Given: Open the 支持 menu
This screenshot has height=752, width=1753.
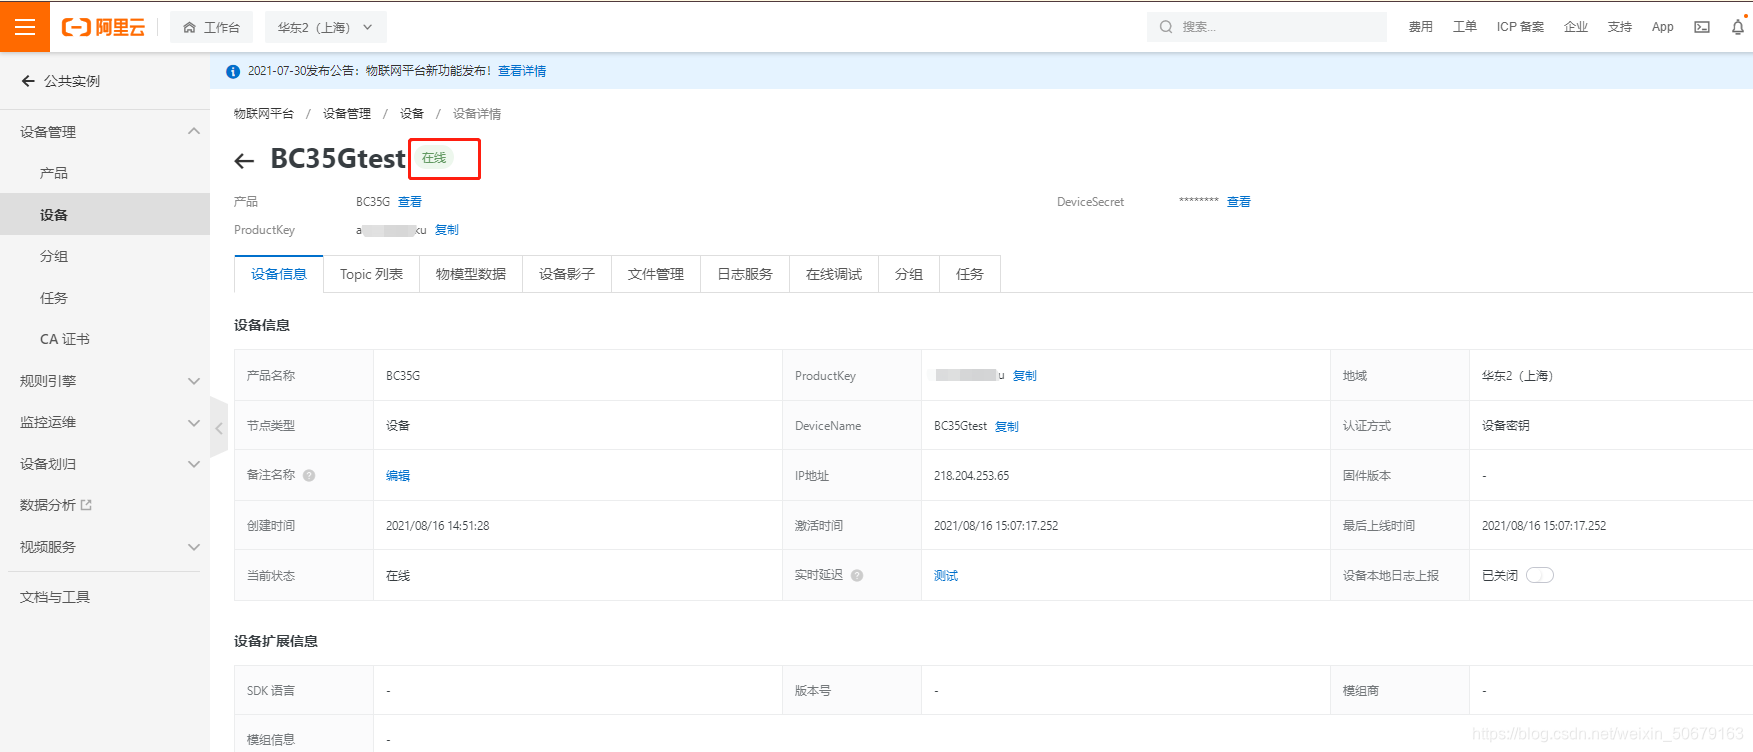Looking at the screenshot, I should tap(1619, 27).
